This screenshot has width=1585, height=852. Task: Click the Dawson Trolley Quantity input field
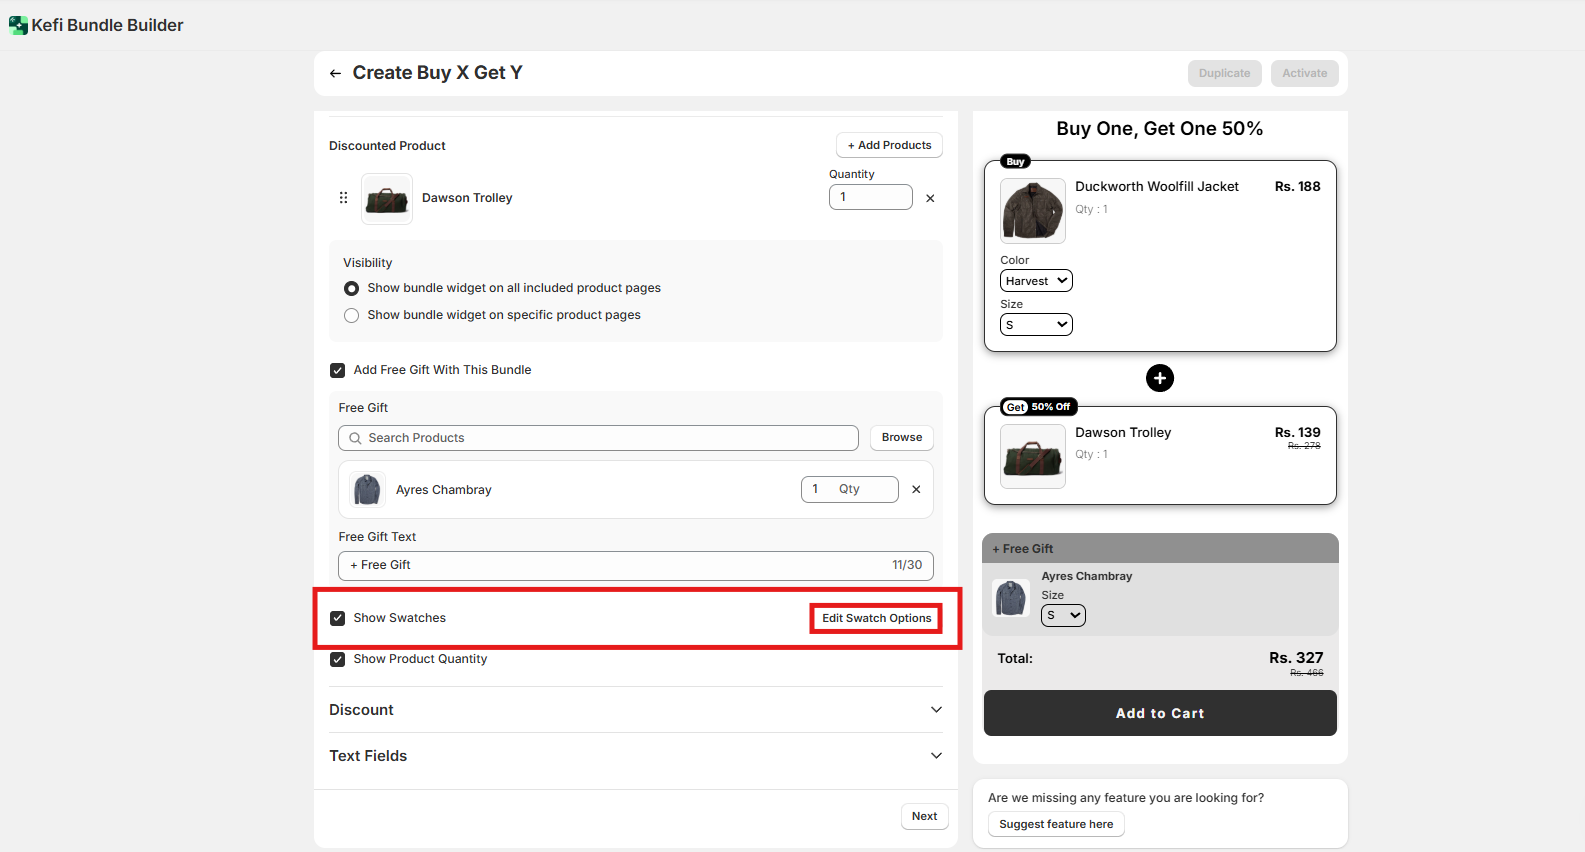(870, 197)
